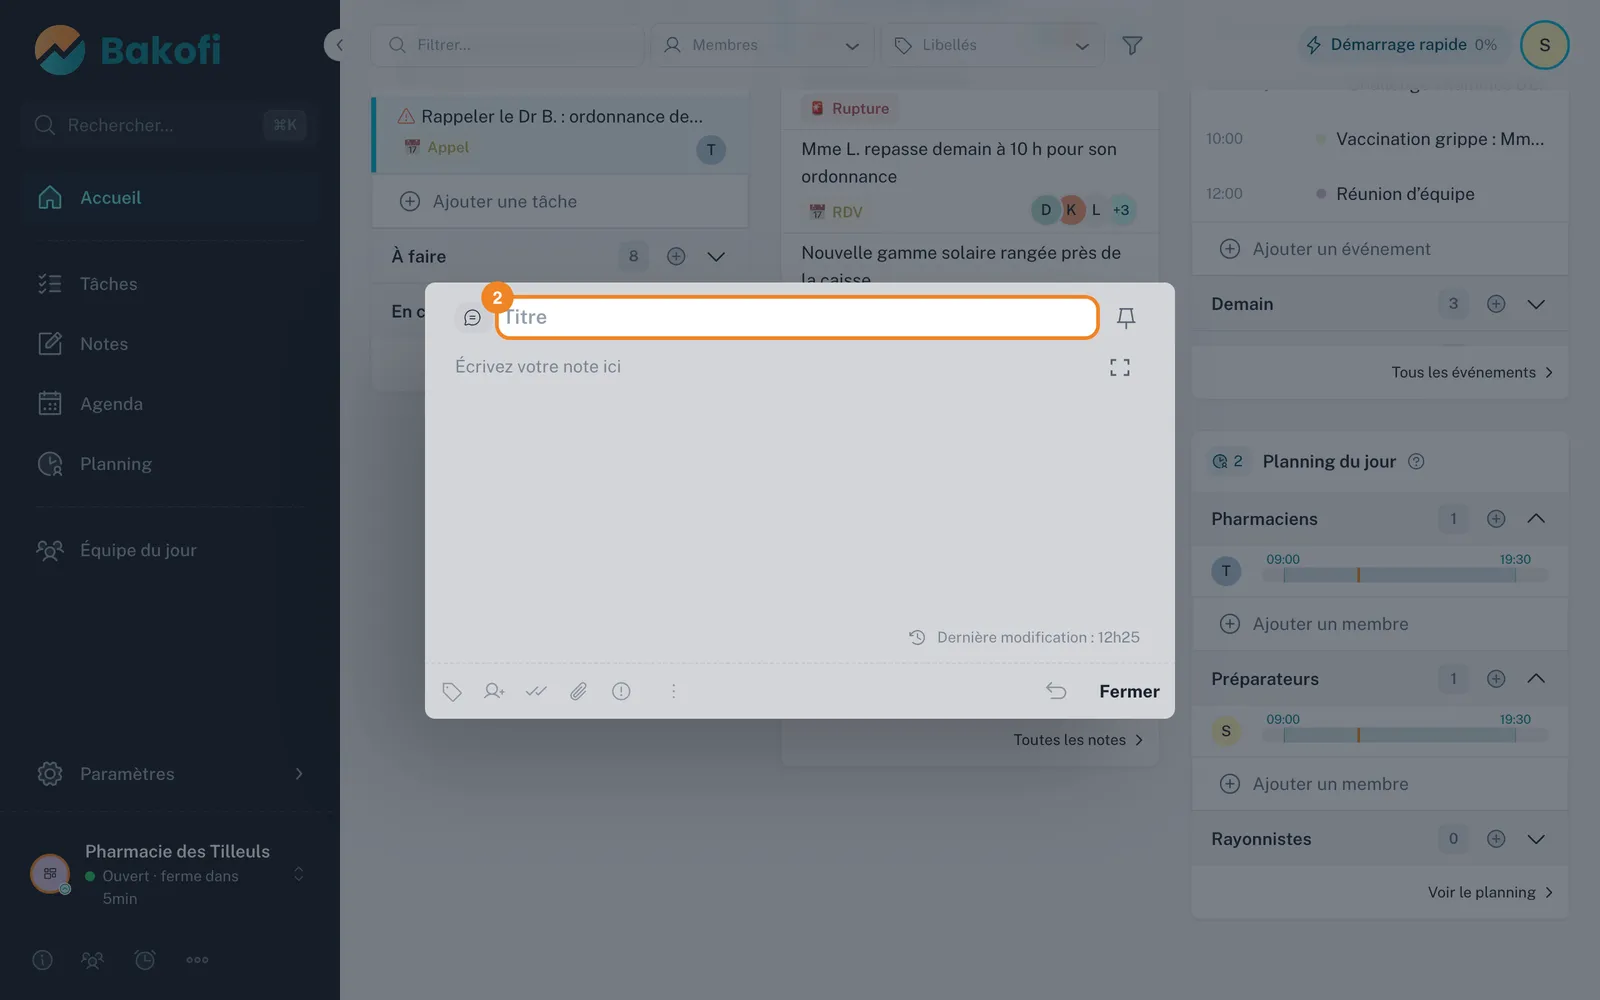
Task: Add an event to Demain with plus
Action: [1496, 304]
